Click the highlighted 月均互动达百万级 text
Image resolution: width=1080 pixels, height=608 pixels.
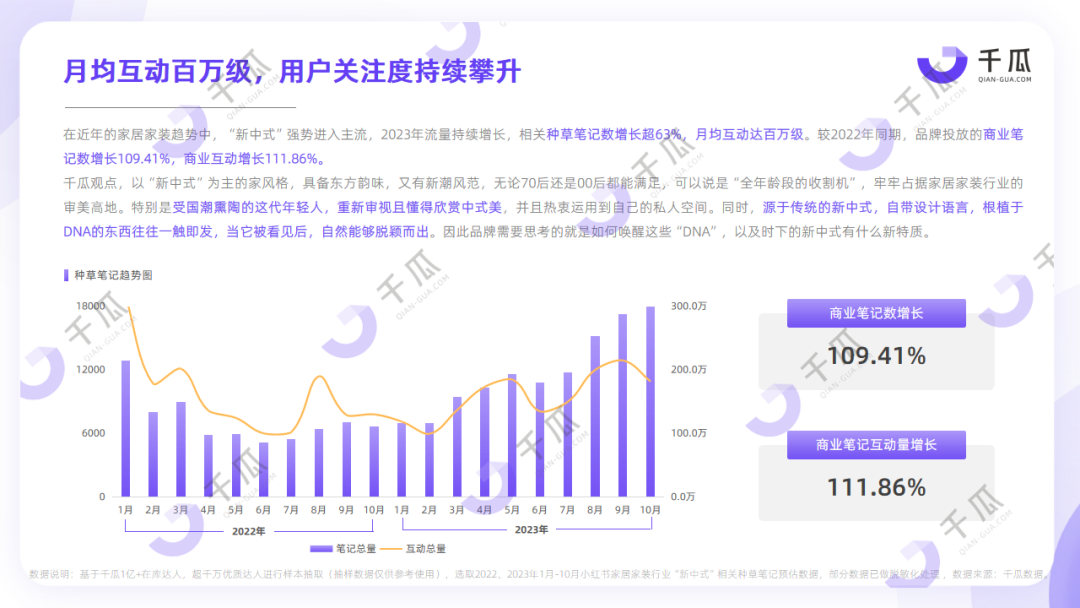pyautogui.click(x=749, y=134)
